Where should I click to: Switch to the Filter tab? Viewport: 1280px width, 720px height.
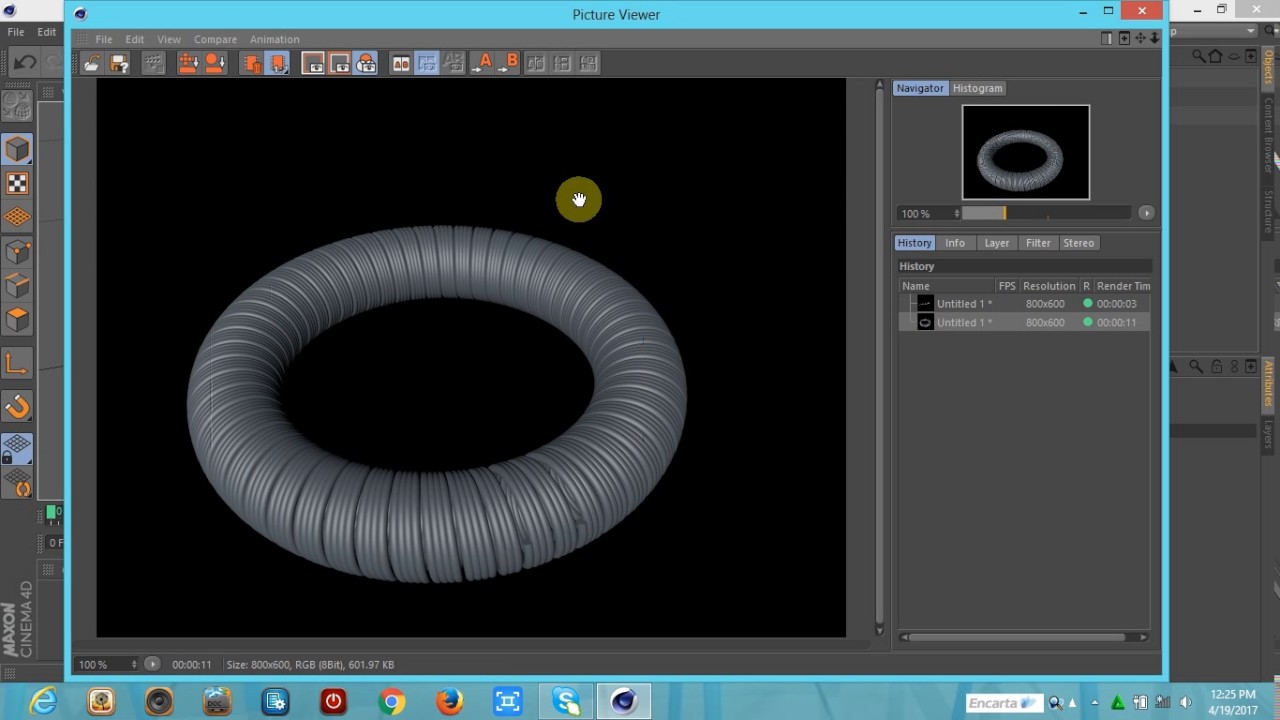pyautogui.click(x=1038, y=243)
